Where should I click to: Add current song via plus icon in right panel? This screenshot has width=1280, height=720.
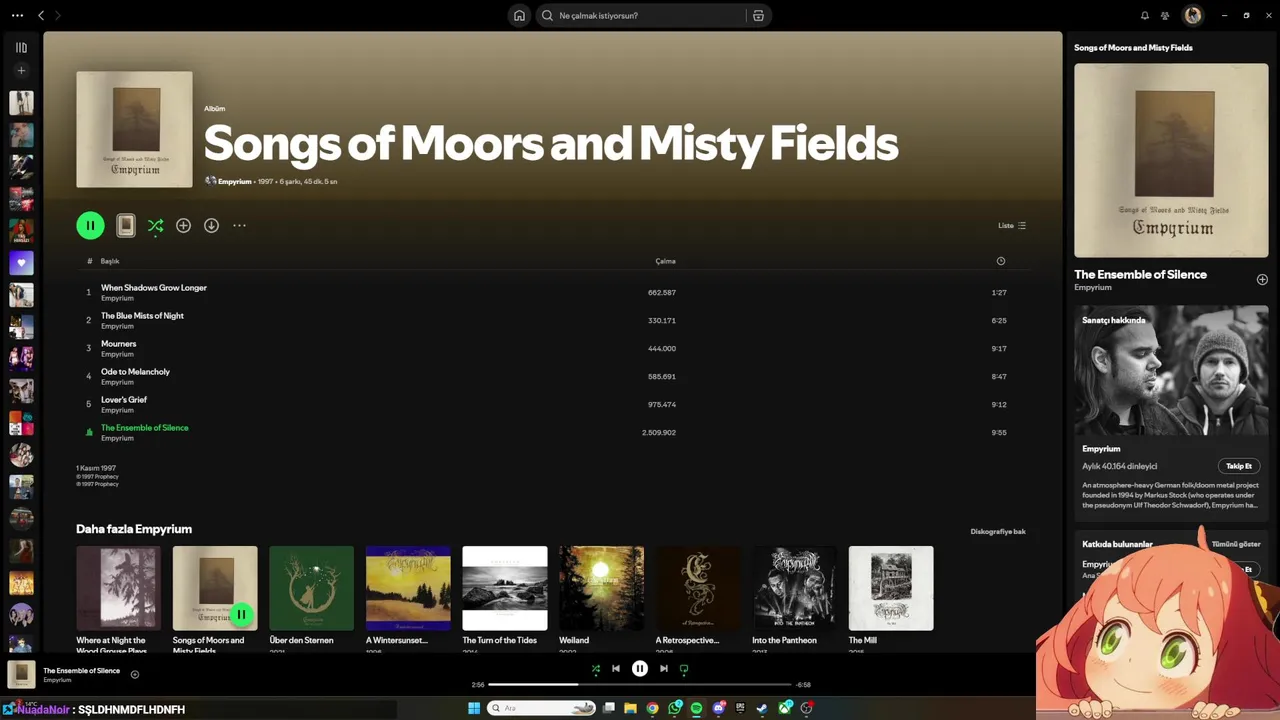(x=1262, y=280)
